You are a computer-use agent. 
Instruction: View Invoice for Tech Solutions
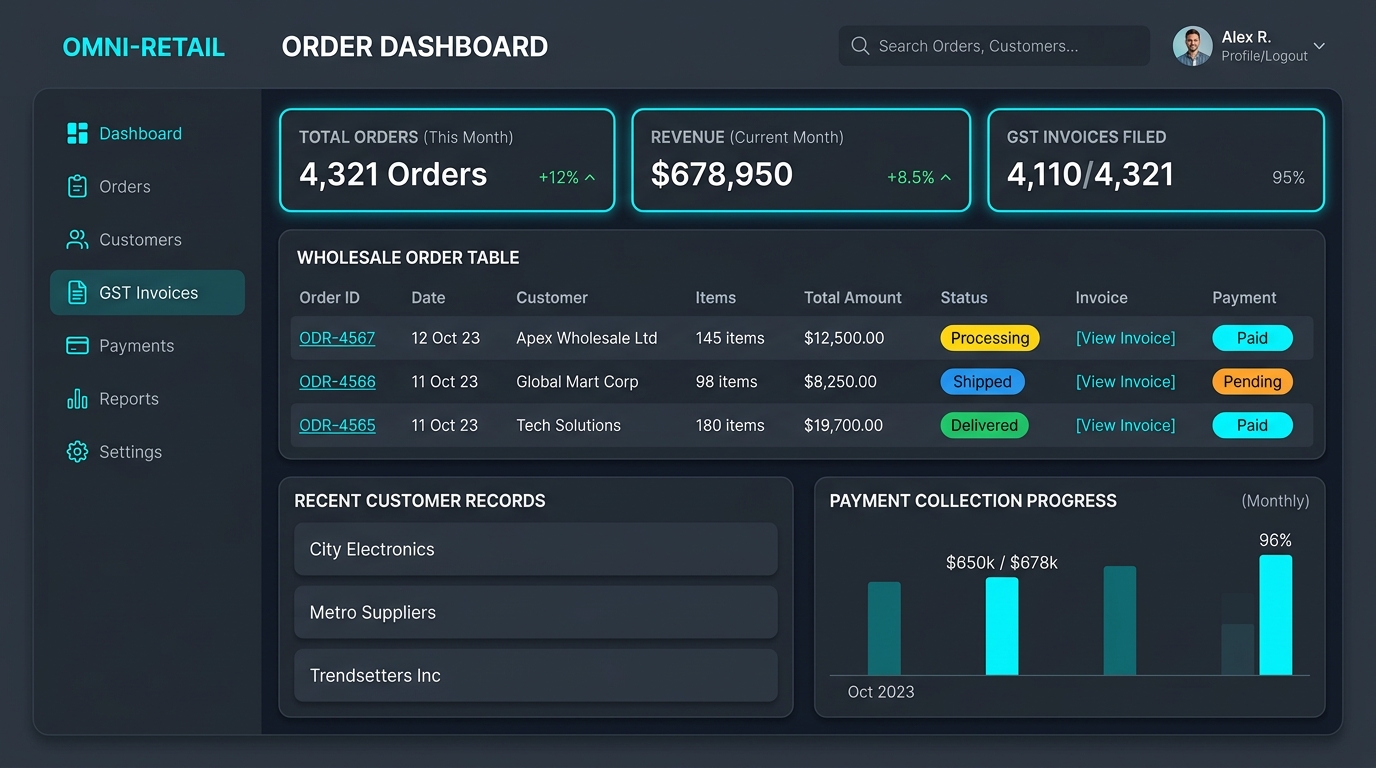point(1125,425)
